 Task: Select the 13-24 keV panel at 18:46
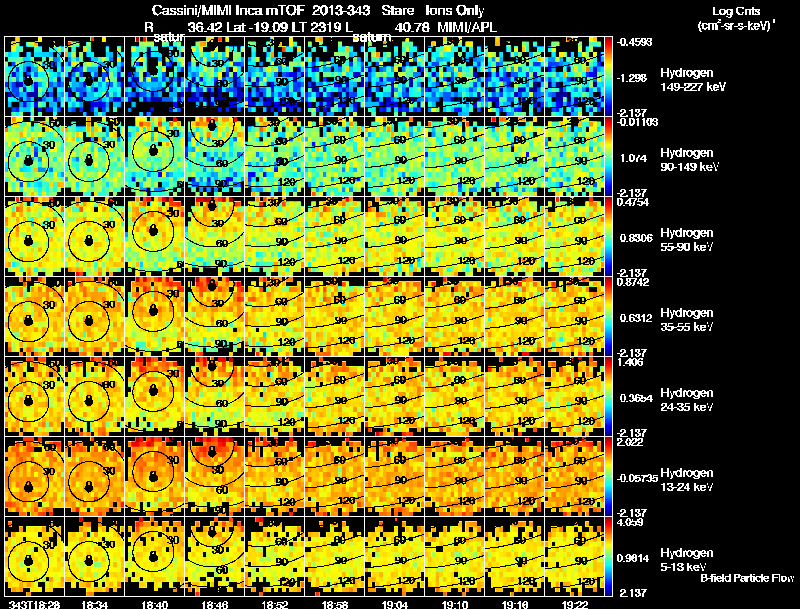tap(215, 476)
